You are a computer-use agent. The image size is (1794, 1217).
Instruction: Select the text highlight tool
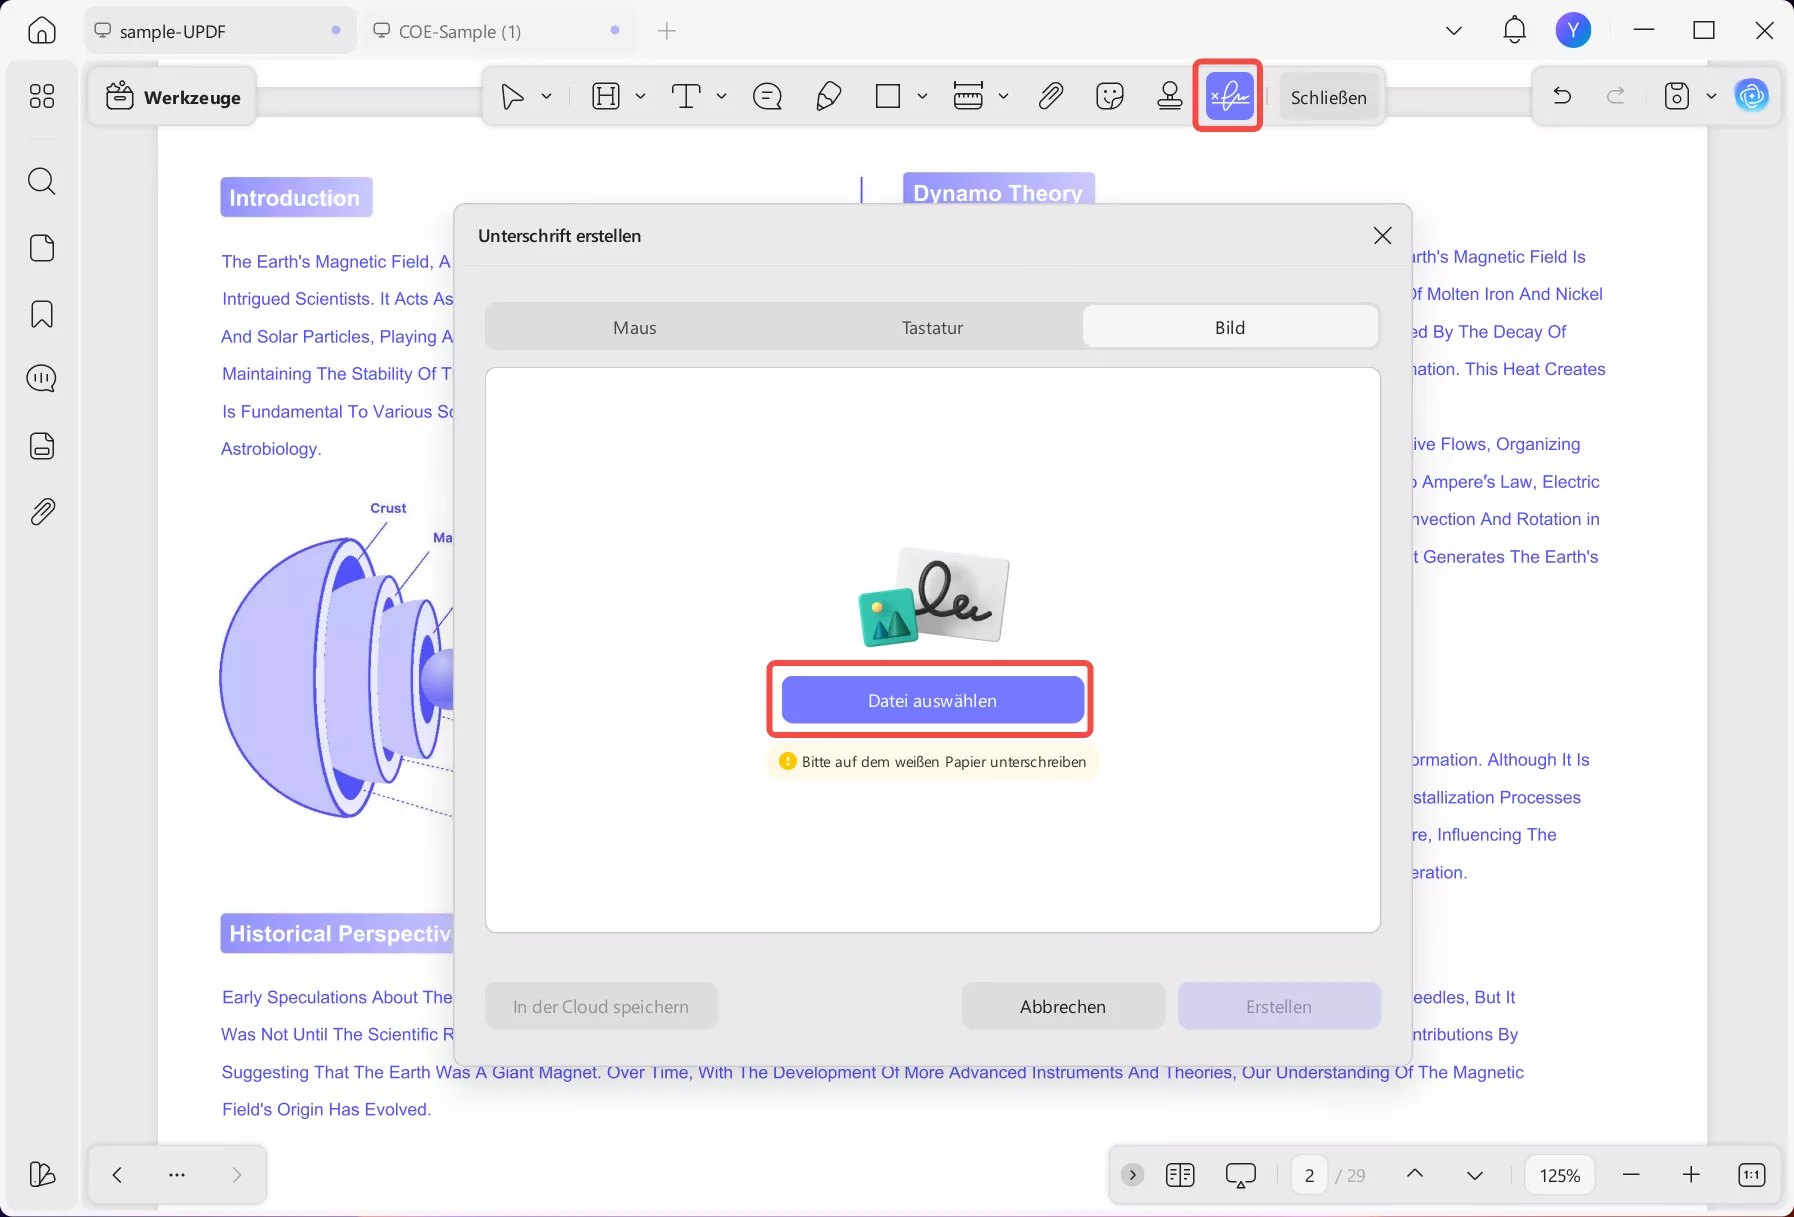click(606, 97)
